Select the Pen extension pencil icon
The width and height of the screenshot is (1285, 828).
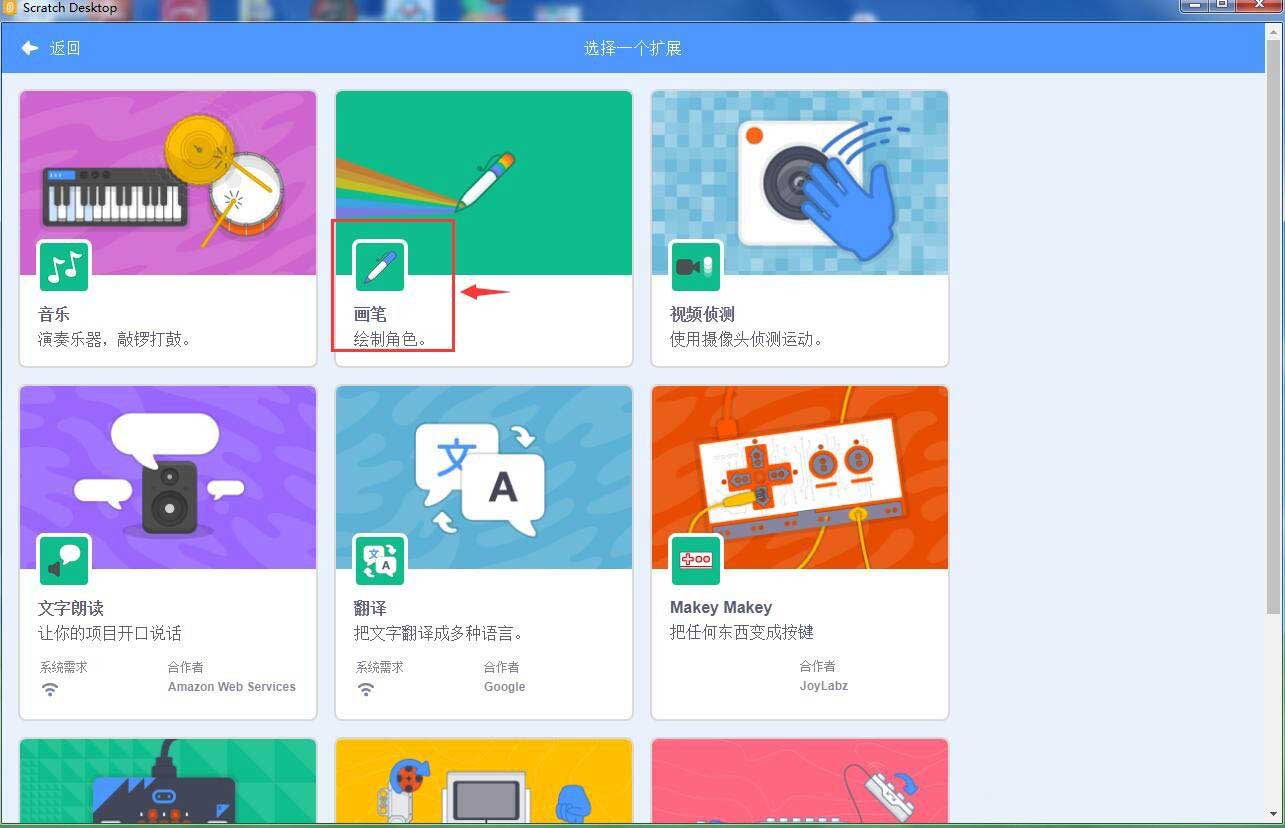coord(380,266)
